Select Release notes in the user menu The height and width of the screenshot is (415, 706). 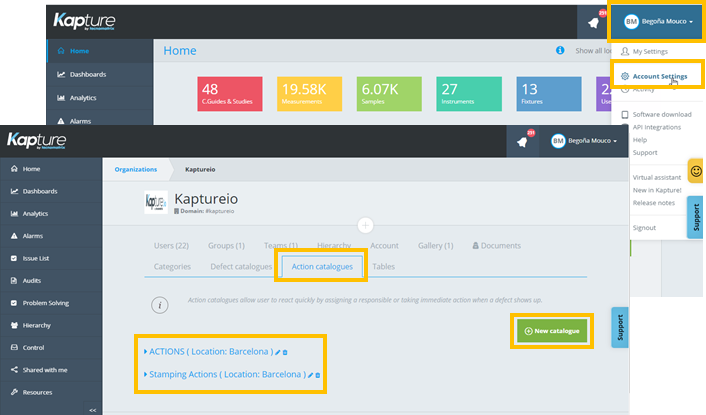point(654,203)
